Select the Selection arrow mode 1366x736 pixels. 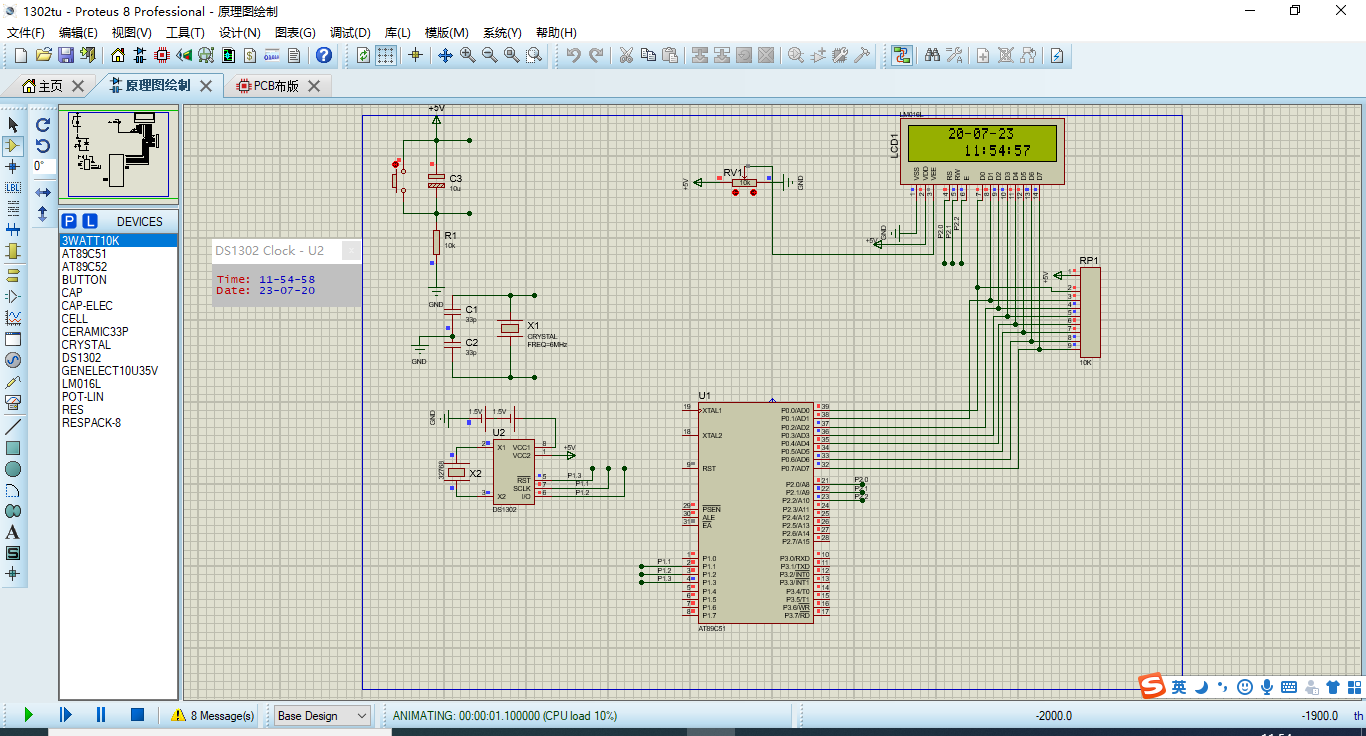click(13, 125)
